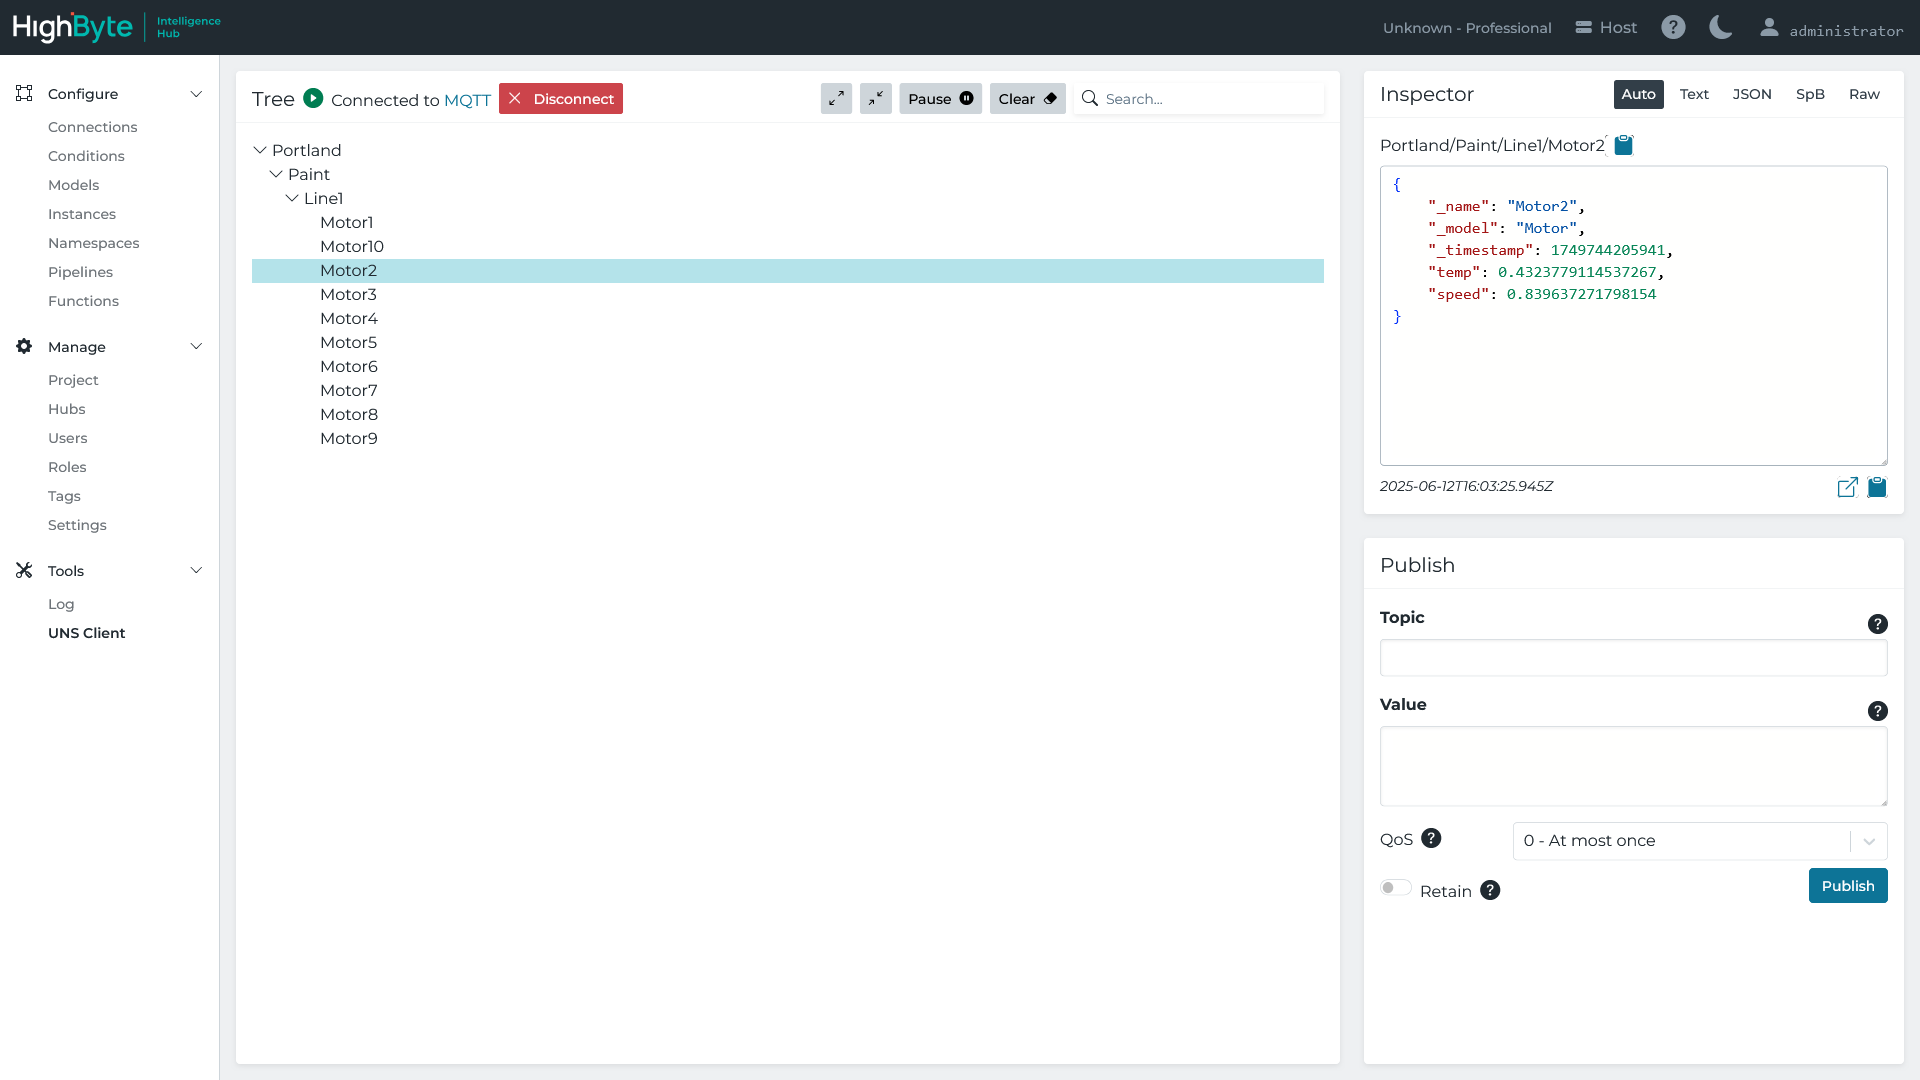1920x1080 pixels.
Task: Show help for Topic field
Action: click(1878, 624)
